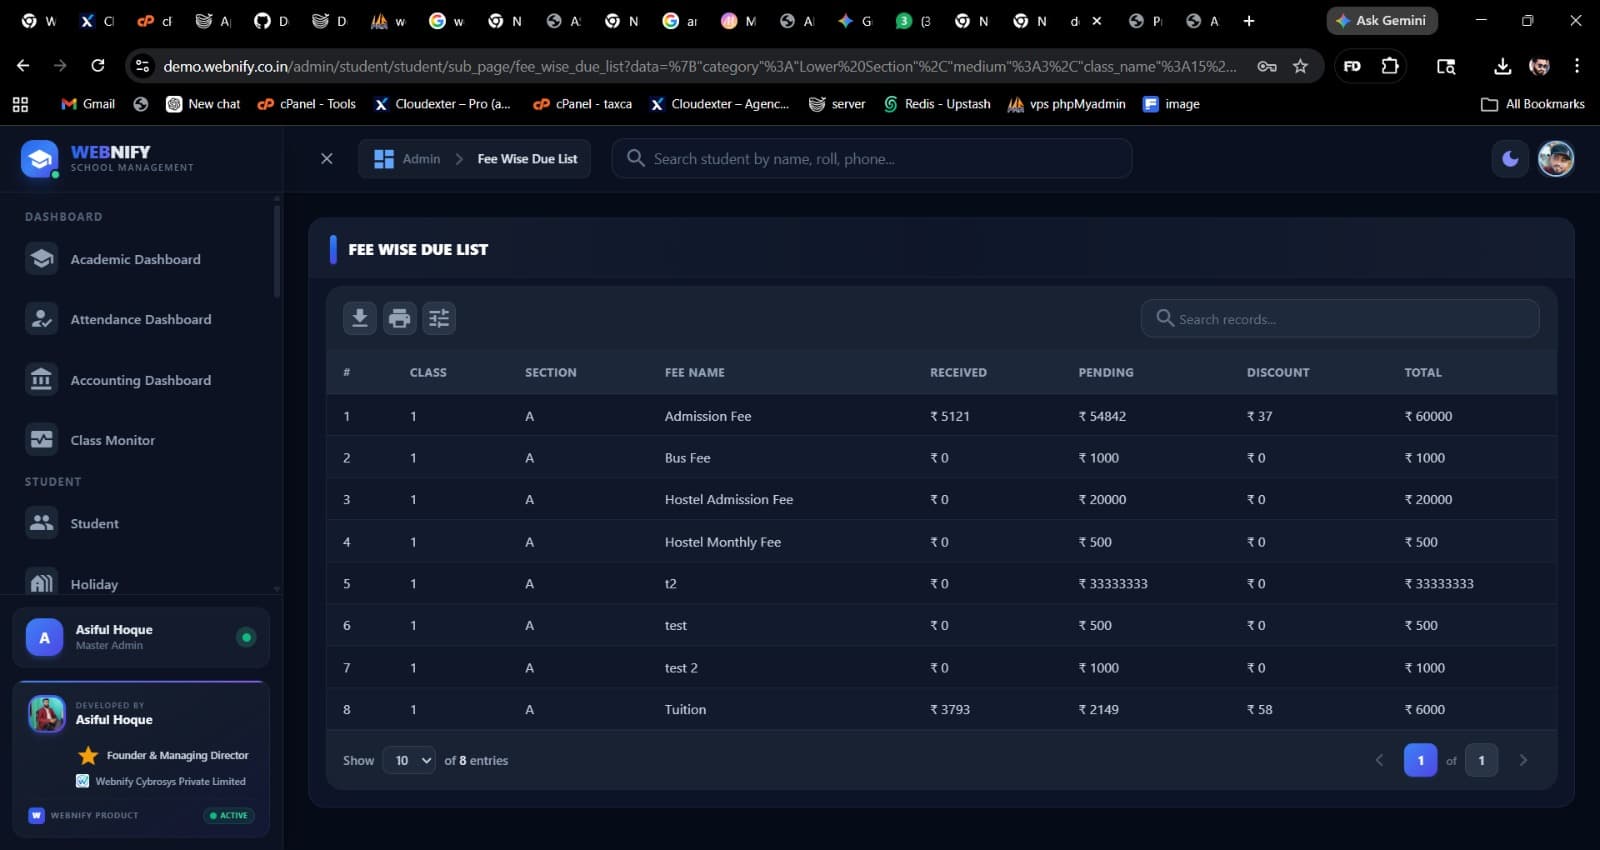1600x850 pixels.
Task: Go to previous page arrow
Action: [1379, 760]
